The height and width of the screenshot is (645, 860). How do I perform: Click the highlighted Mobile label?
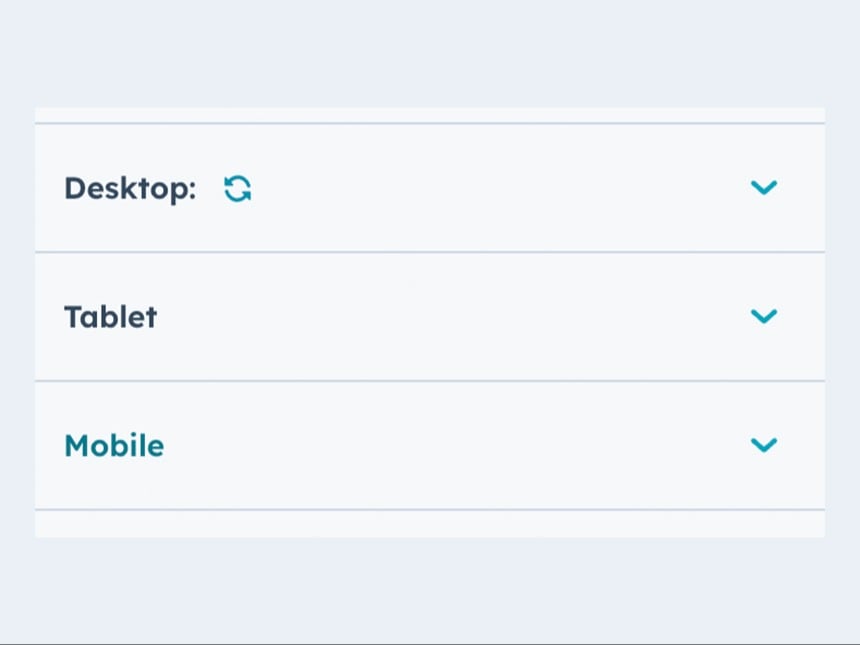tap(113, 446)
